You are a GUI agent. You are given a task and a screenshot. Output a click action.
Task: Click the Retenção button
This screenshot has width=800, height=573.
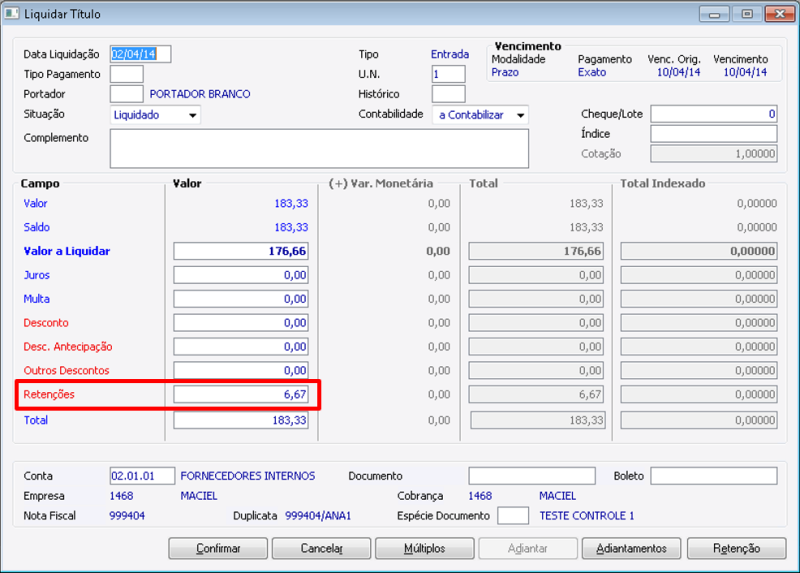coord(736,548)
